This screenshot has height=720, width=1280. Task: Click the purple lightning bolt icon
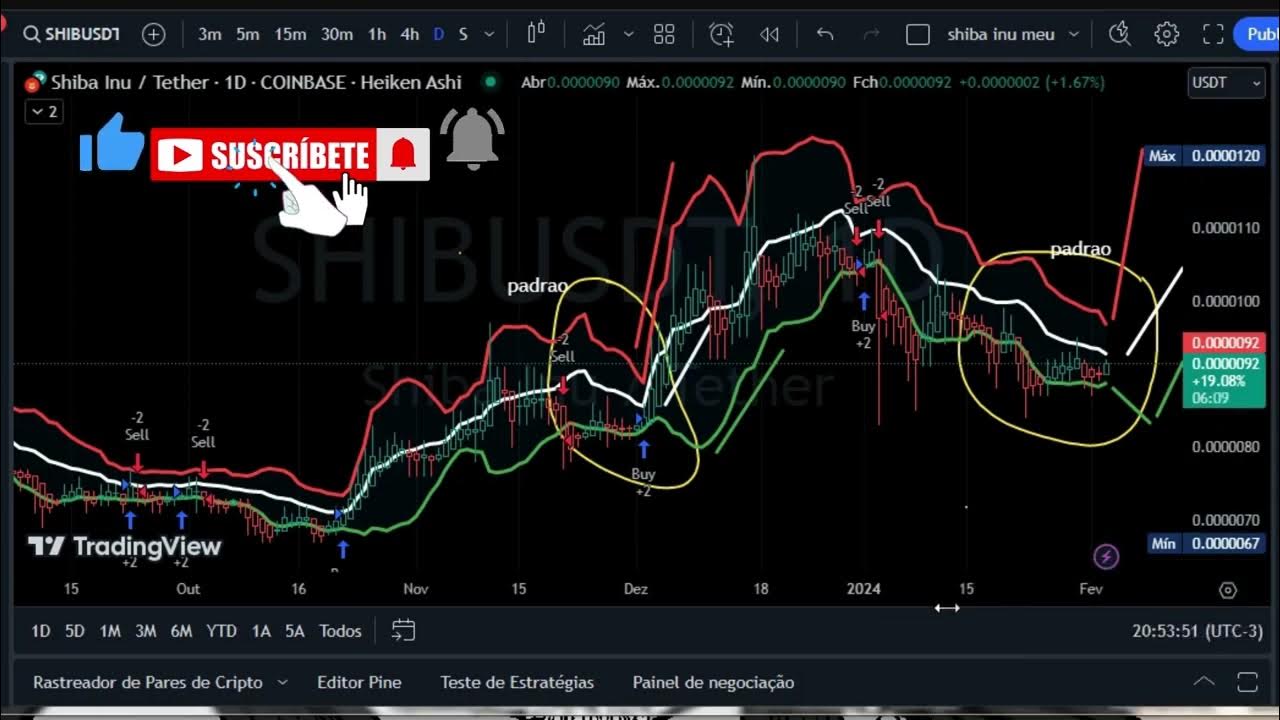click(x=1105, y=556)
